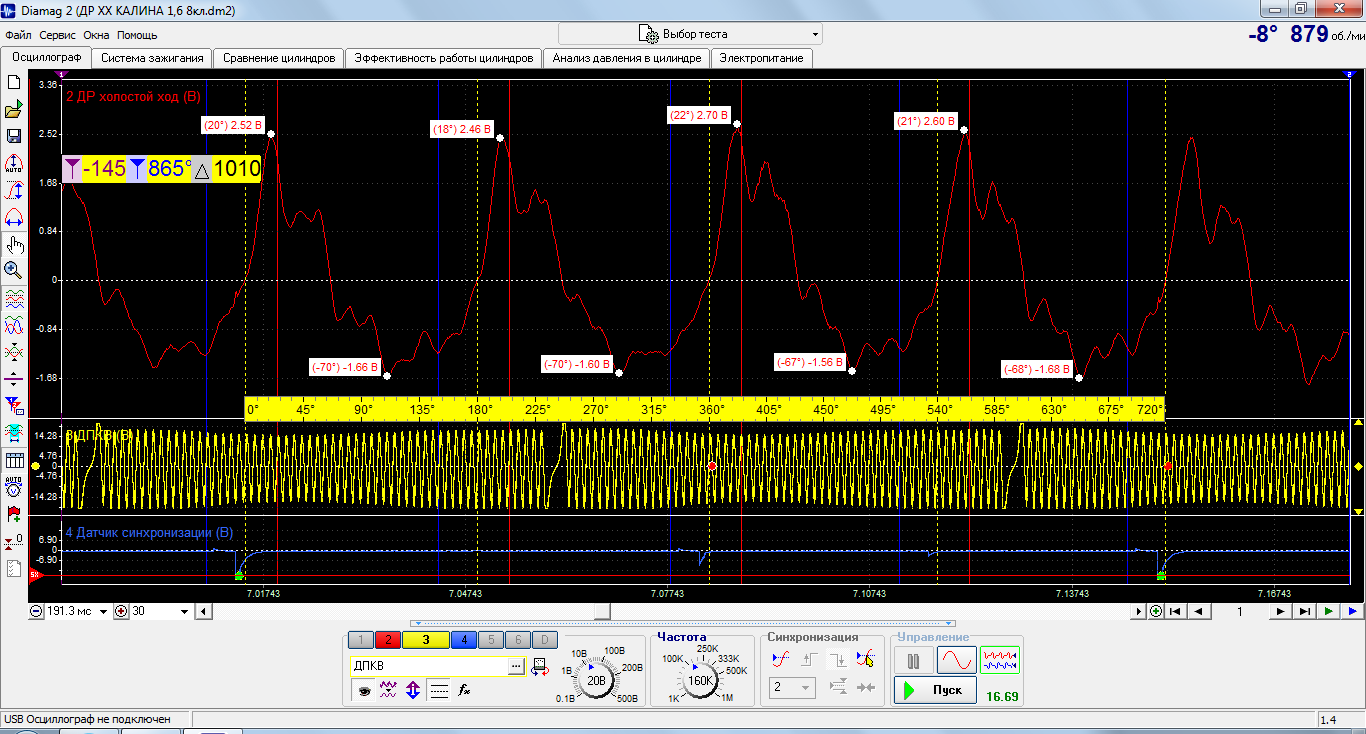Viewport: 1366px width, 734px height.
Task: Toggle channel 5 button
Action: (x=490, y=640)
